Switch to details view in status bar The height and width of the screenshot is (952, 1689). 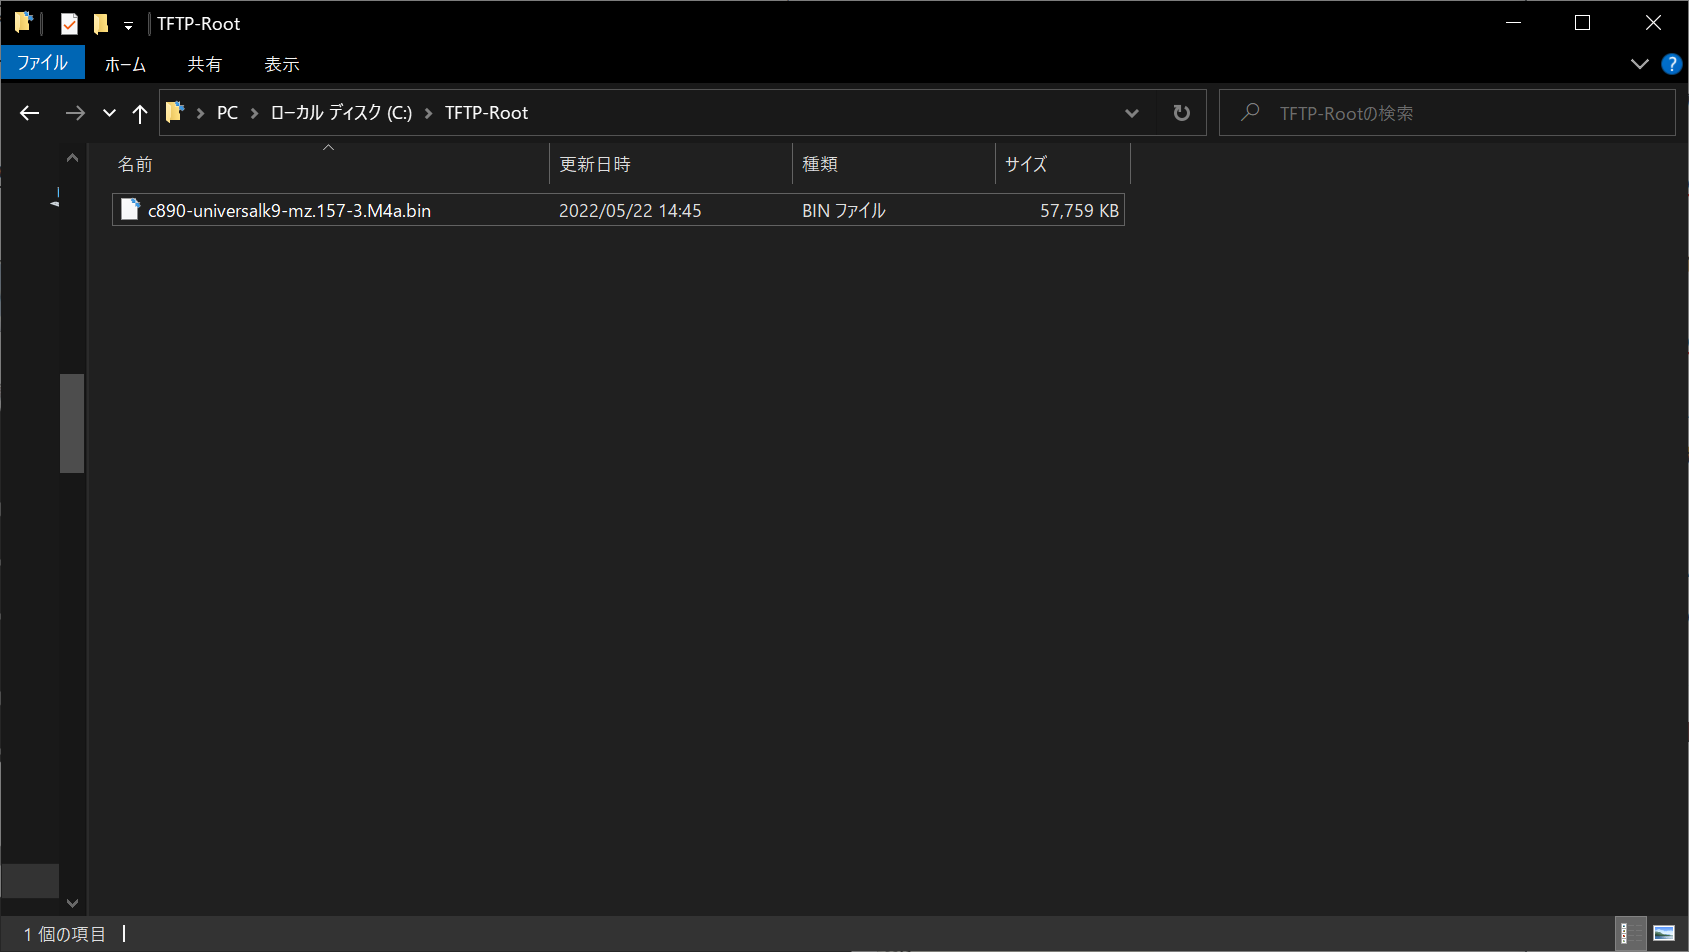pos(1630,934)
